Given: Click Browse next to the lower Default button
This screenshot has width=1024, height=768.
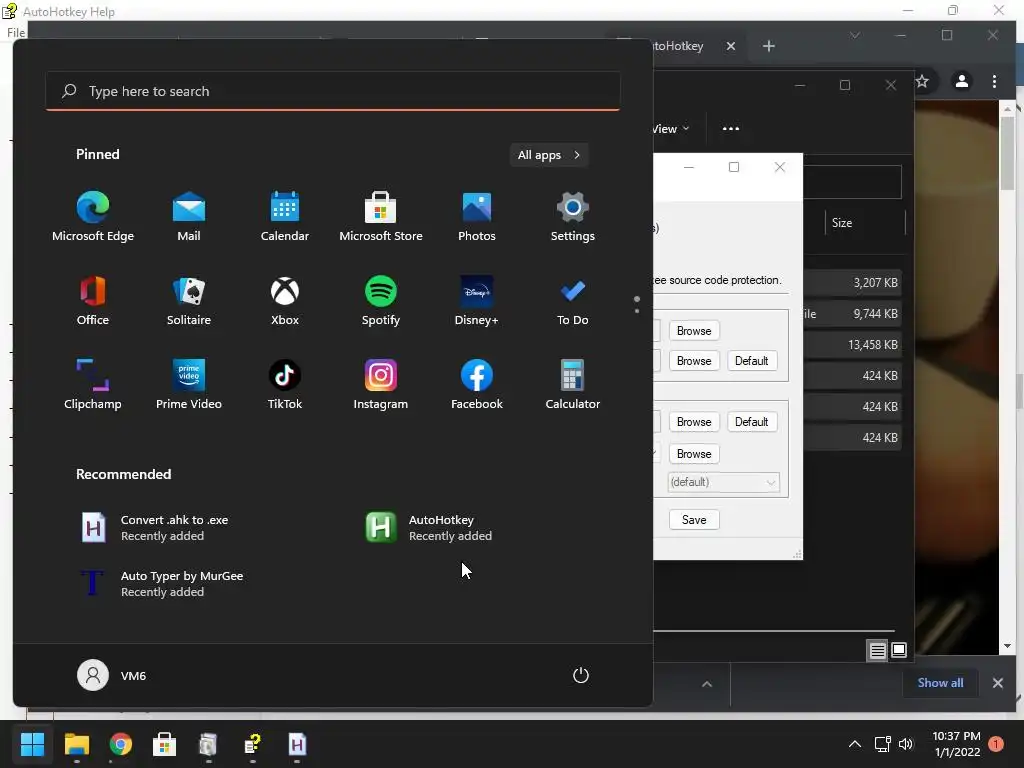Looking at the screenshot, I should click(x=694, y=422).
